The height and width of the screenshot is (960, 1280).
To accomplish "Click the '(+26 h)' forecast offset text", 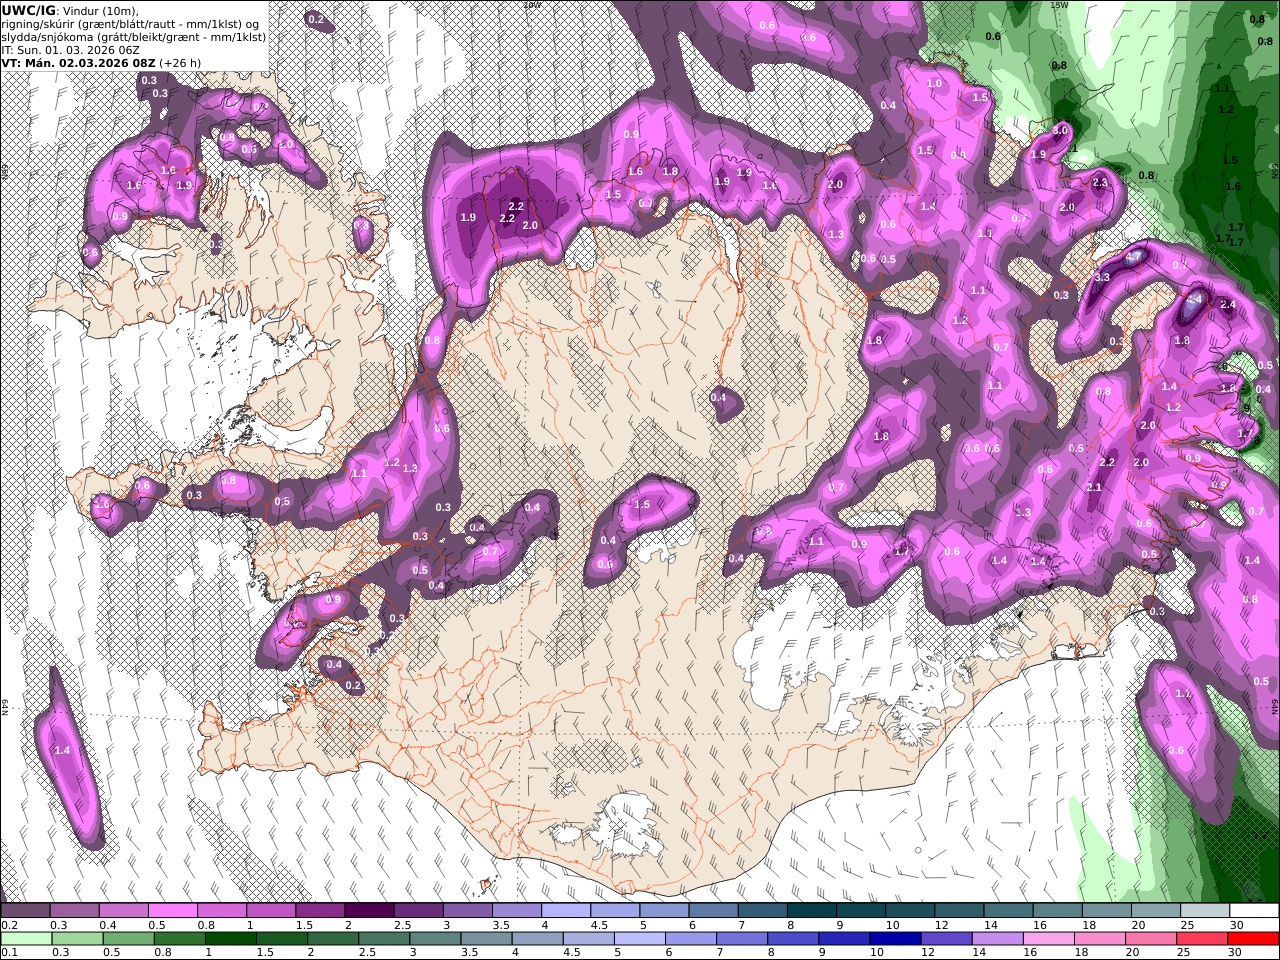I will pyautogui.click(x=180, y=62).
